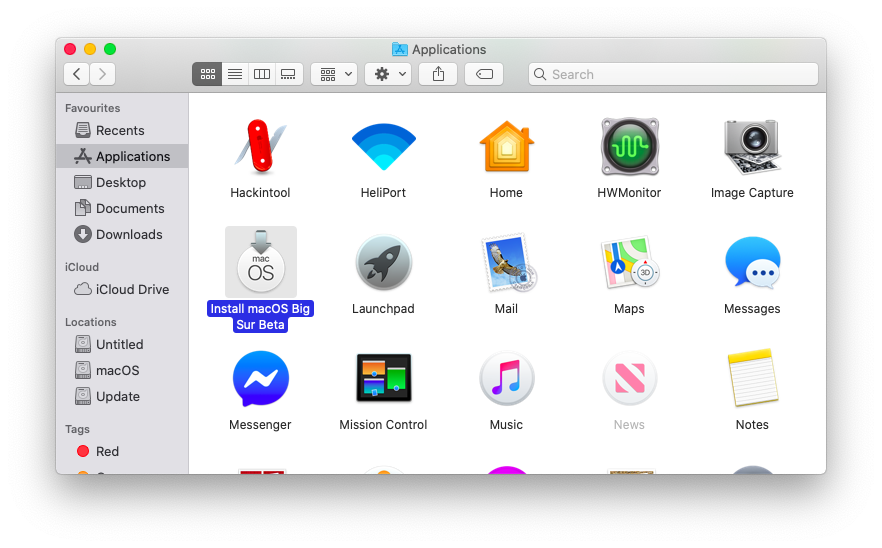Click the Share toolbar button
The height and width of the screenshot is (548, 882).
[x=438, y=74]
